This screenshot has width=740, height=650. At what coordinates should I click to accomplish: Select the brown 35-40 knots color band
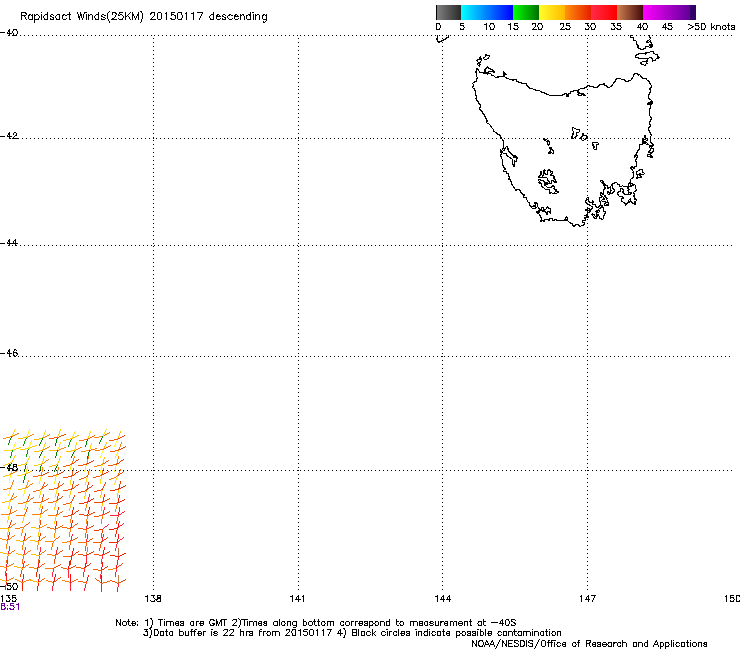click(x=630, y=12)
